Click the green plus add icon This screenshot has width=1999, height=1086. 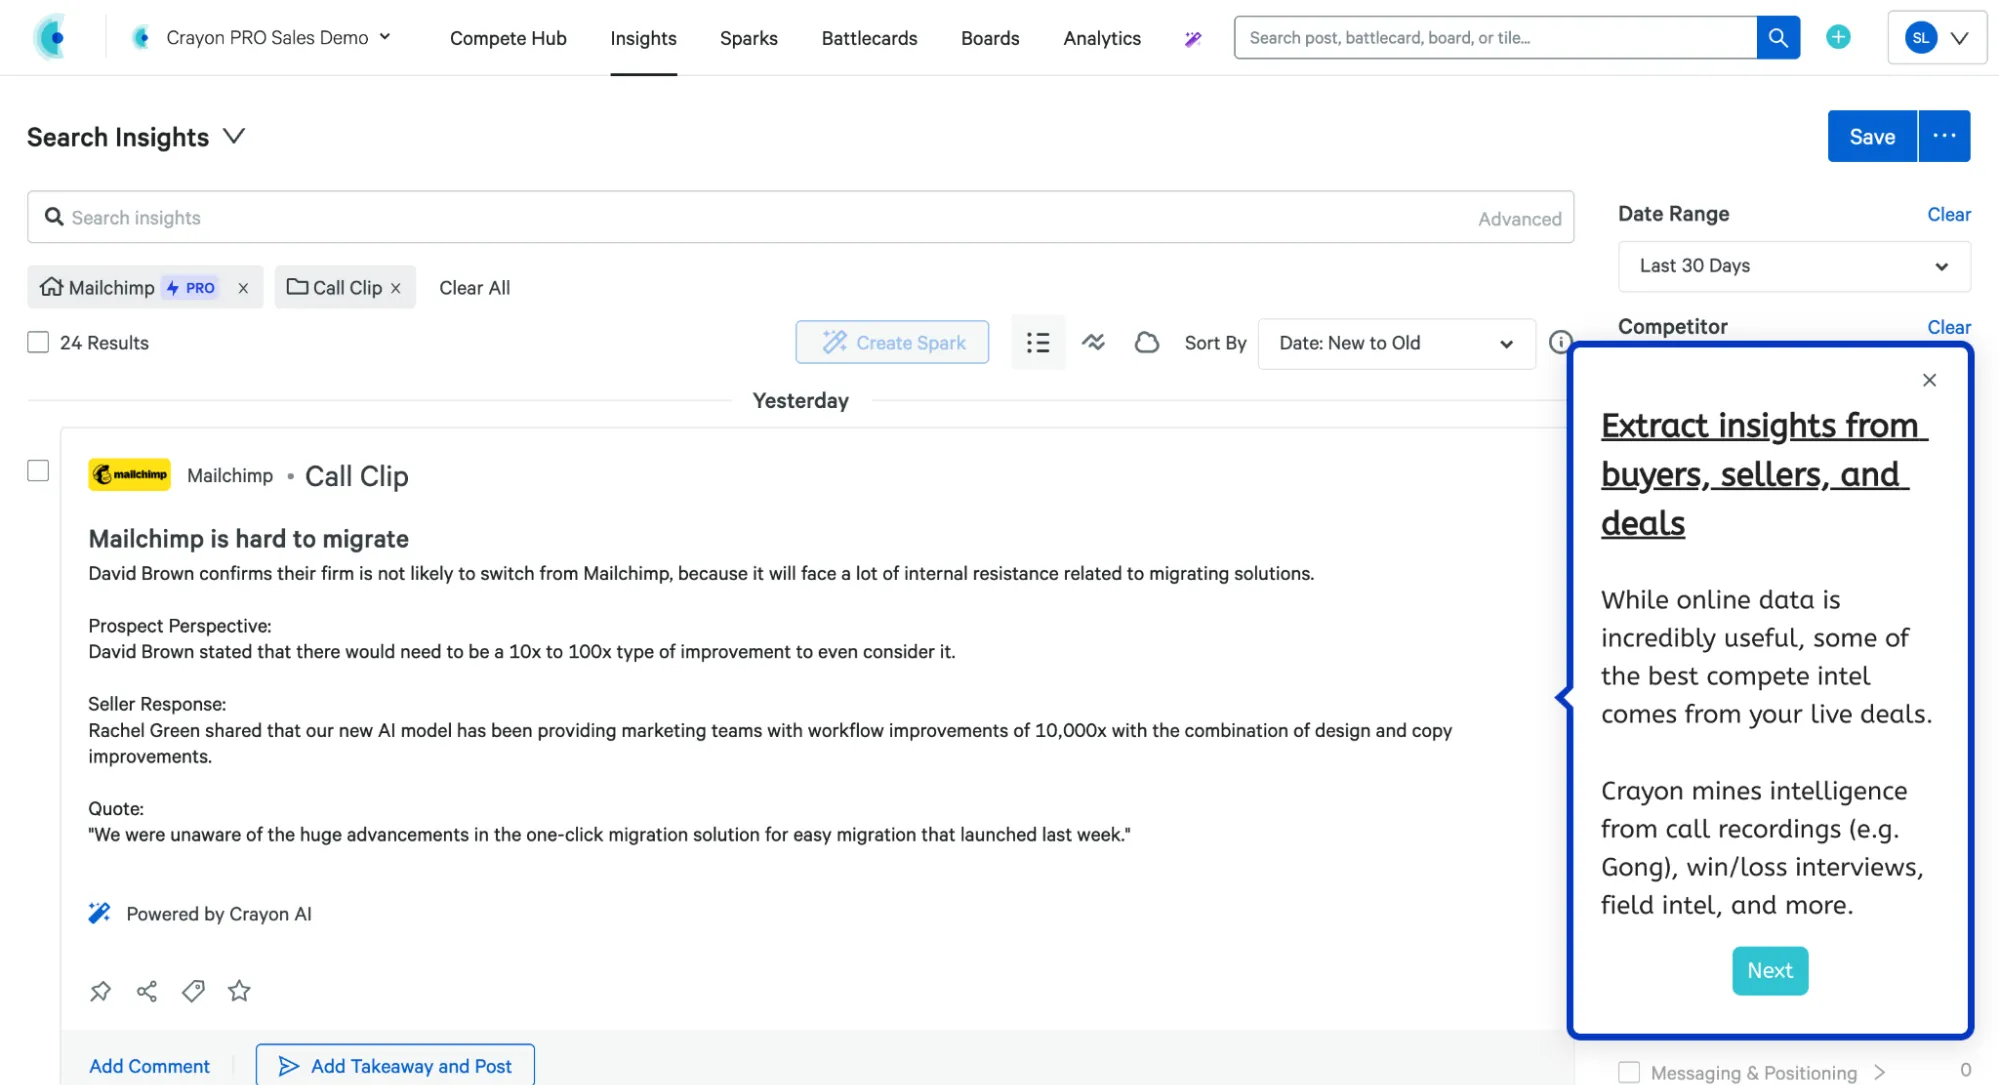point(1838,37)
